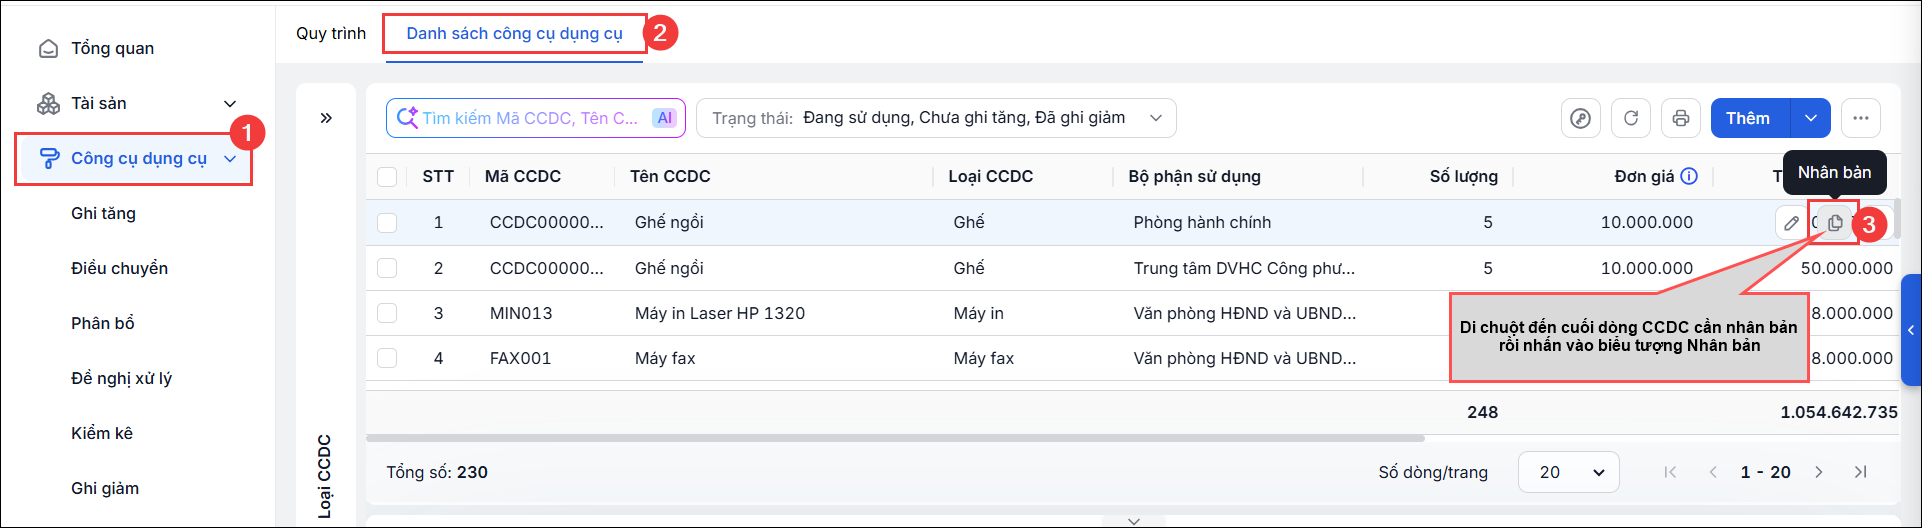
Task: Click the pencil edit icon on row 1
Action: click(1791, 223)
